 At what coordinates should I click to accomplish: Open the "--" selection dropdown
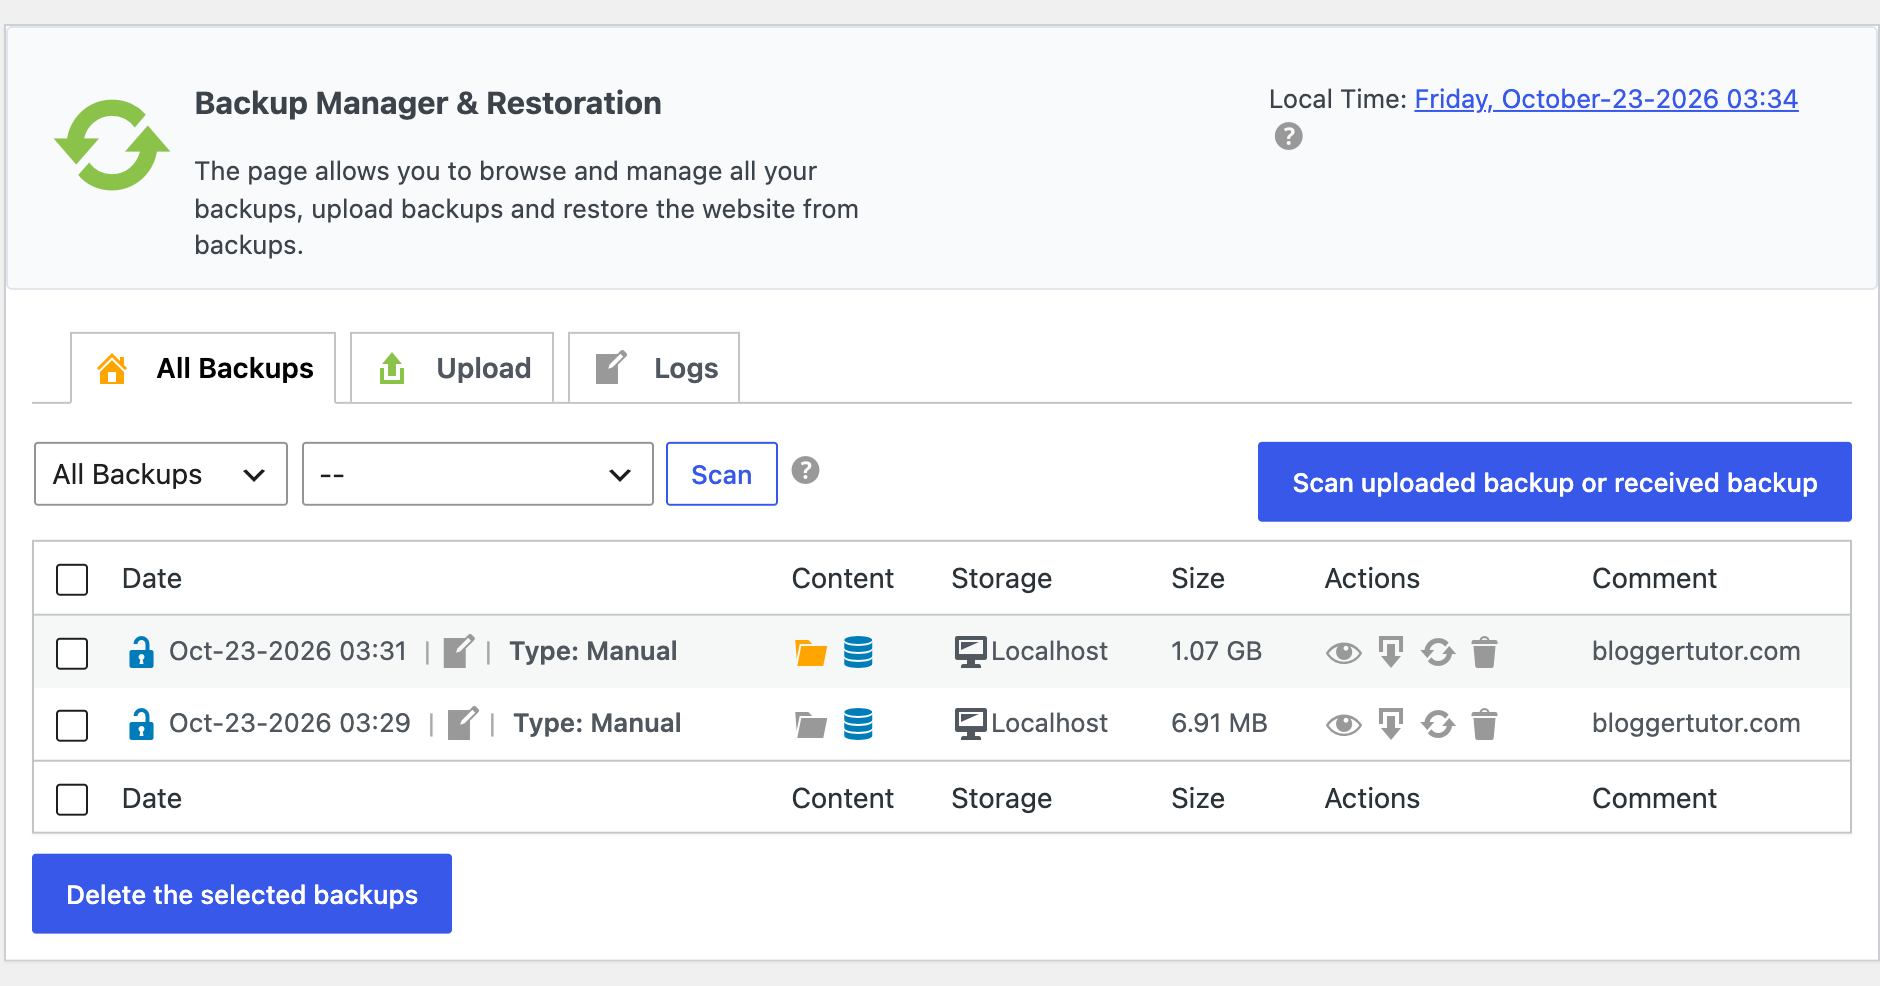[x=478, y=474]
